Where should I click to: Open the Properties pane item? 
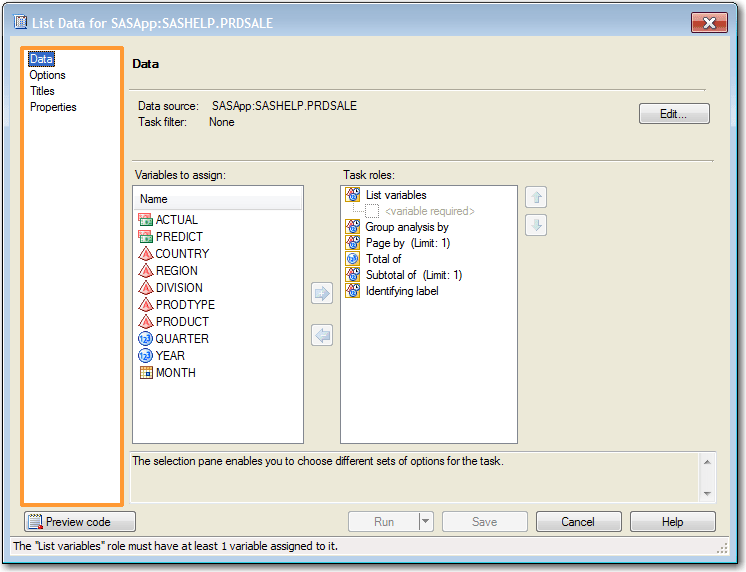[x=53, y=107]
